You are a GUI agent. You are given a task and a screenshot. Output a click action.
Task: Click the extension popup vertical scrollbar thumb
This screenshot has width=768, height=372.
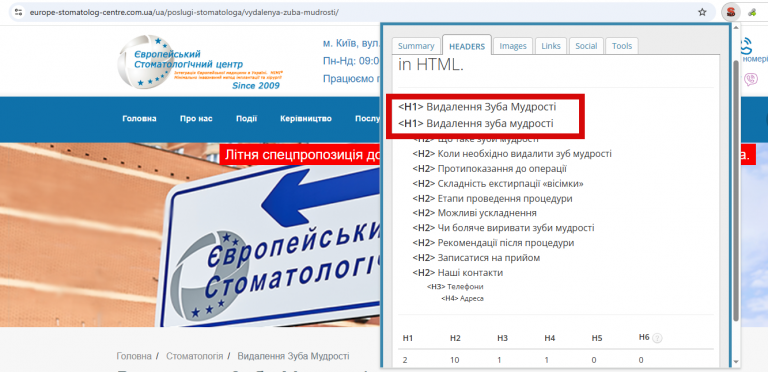735,191
